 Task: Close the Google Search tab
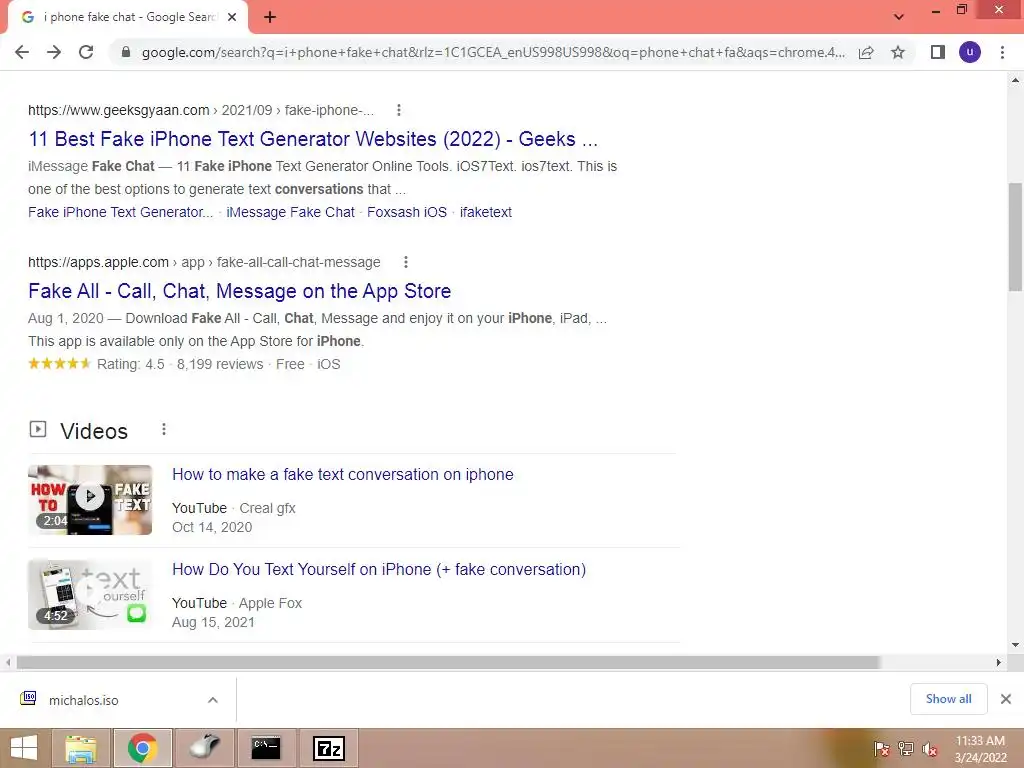[x=232, y=17]
